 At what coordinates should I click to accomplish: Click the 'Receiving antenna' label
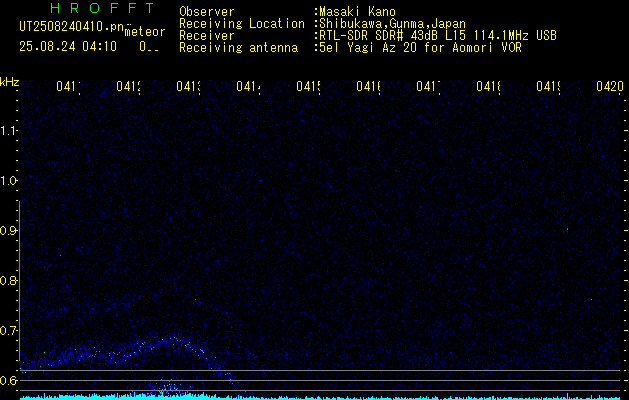[239, 48]
